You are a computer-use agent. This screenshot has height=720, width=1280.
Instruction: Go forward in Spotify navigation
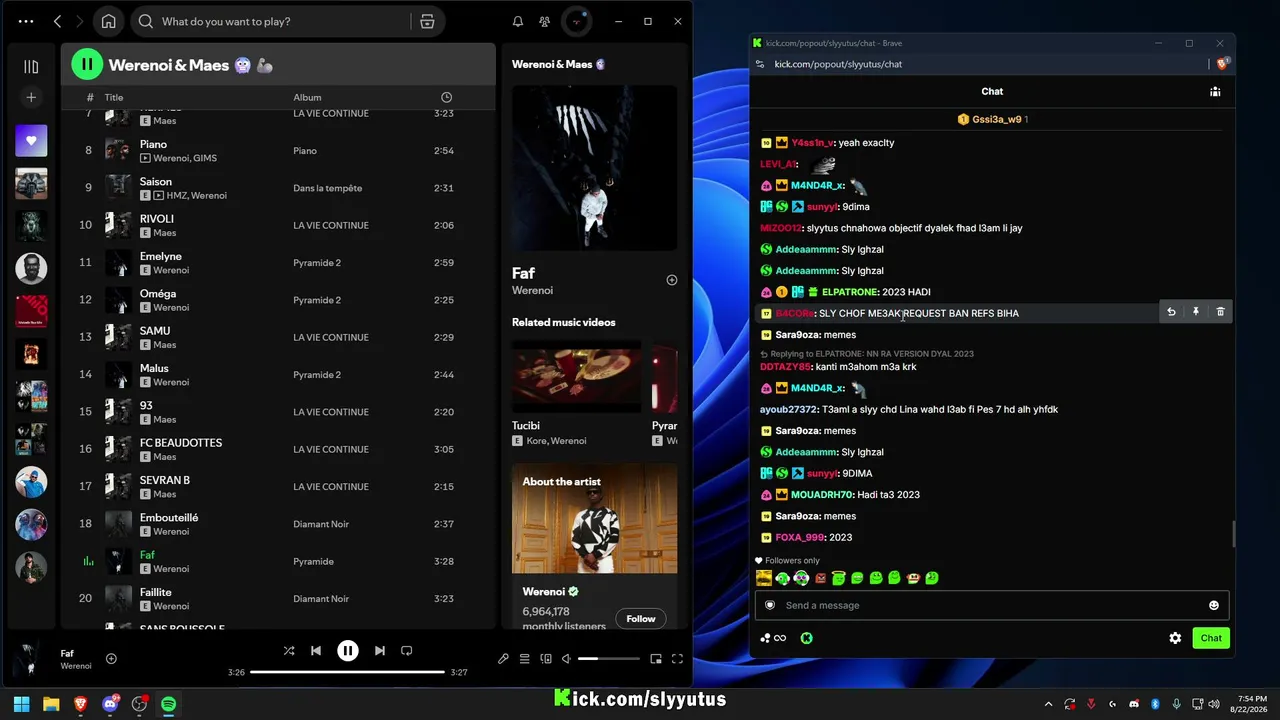[x=80, y=21]
